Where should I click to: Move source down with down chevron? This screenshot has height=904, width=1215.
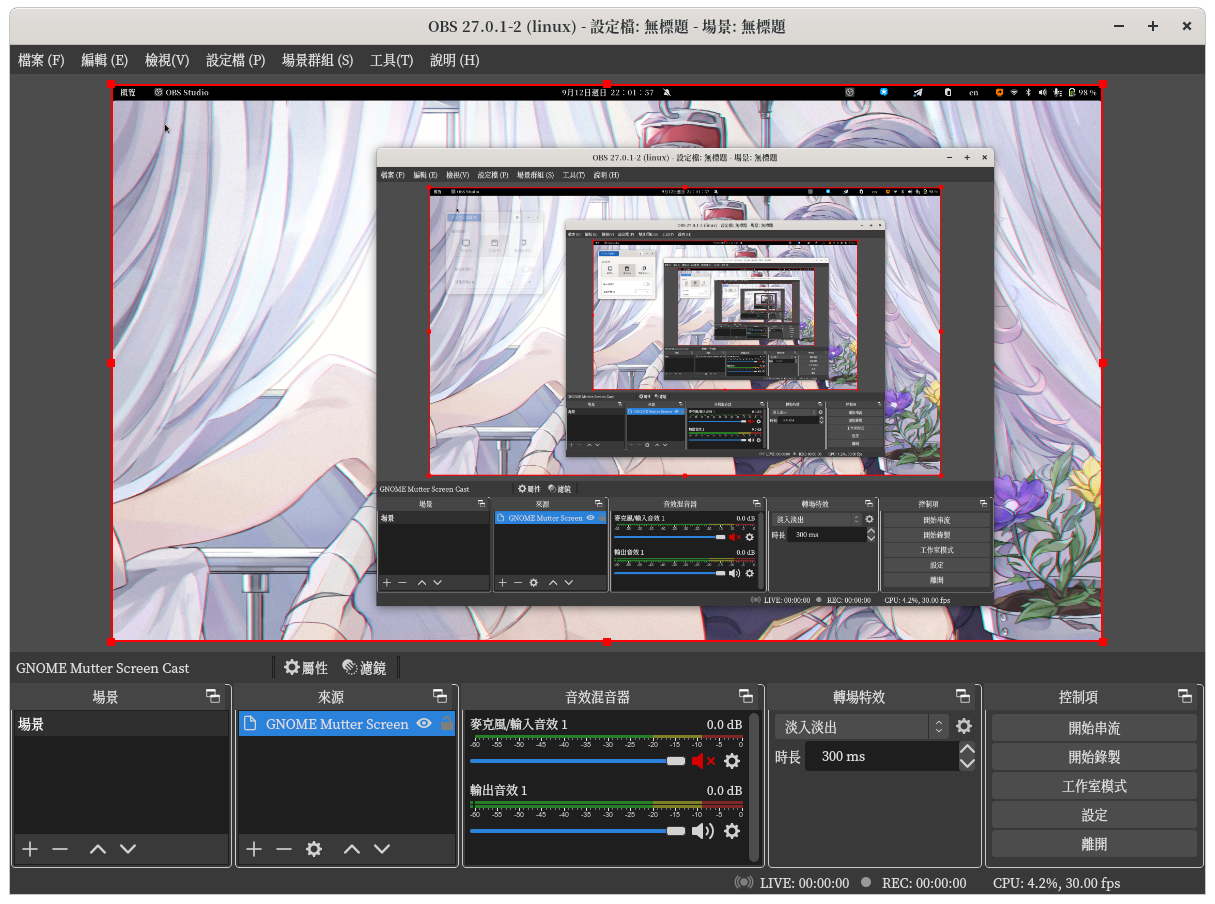[382, 849]
